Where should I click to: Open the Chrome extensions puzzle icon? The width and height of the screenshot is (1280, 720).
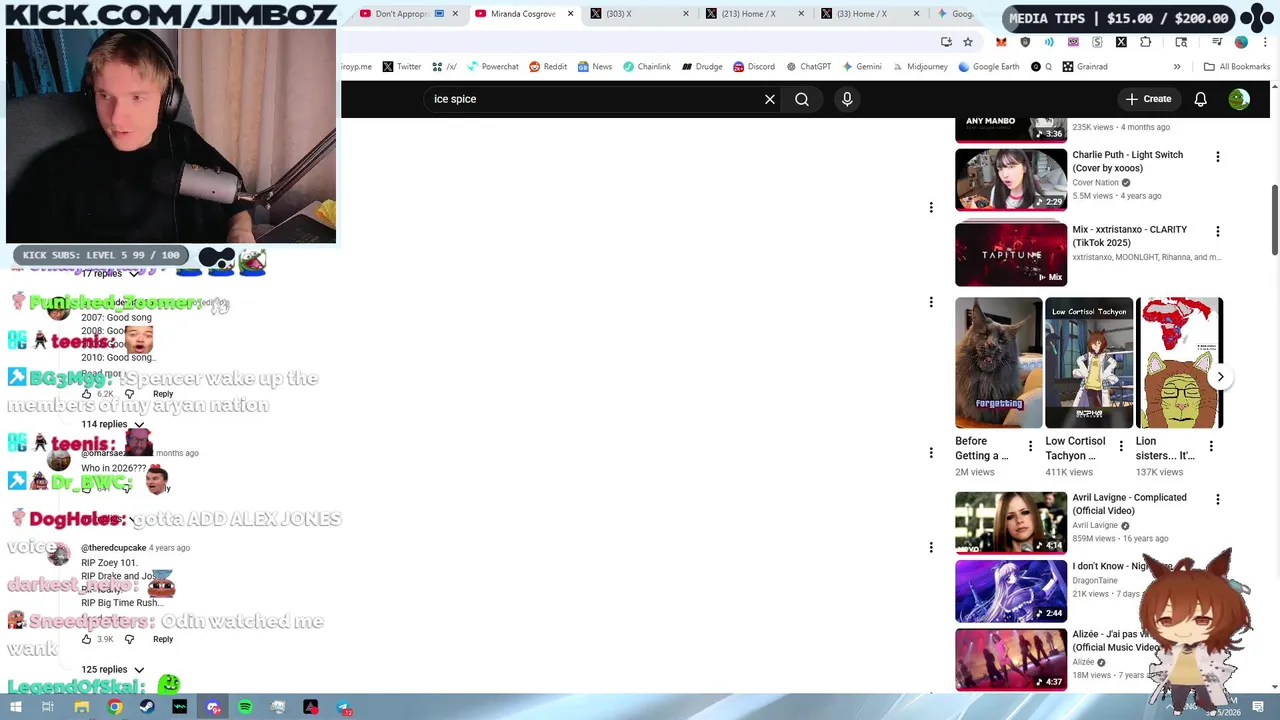1145,42
